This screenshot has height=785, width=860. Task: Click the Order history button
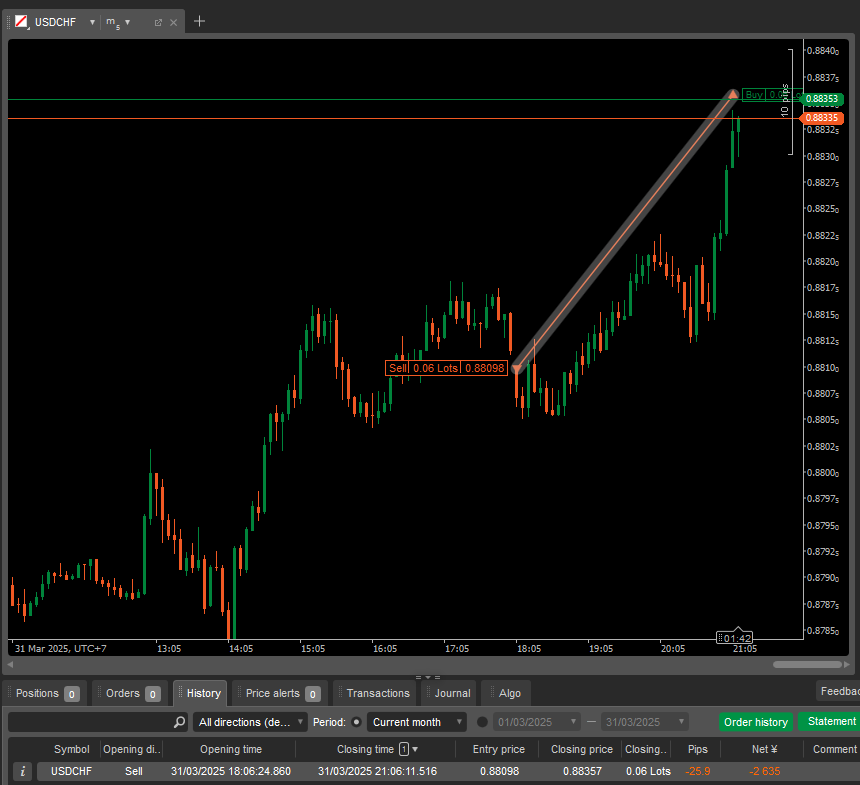pyautogui.click(x=755, y=722)
